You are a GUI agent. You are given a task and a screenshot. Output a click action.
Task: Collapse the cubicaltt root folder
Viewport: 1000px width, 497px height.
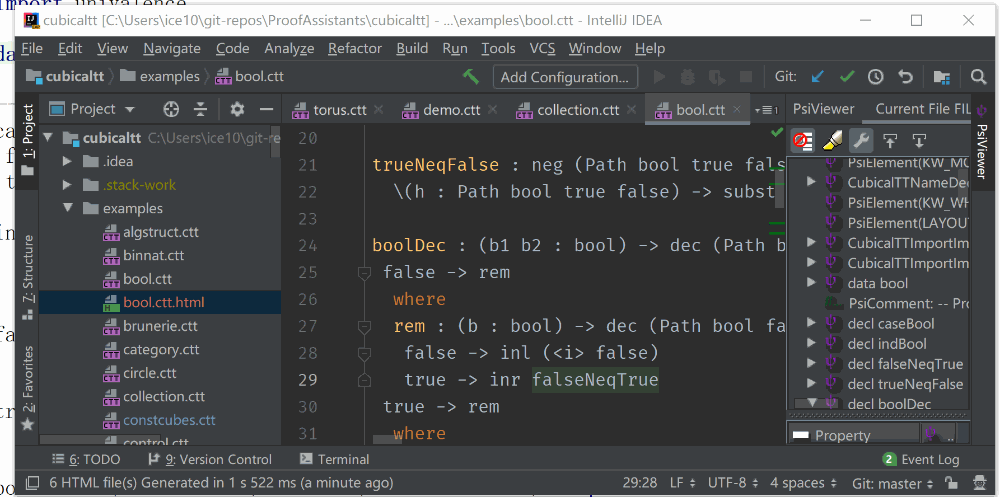tap(48, 138)
